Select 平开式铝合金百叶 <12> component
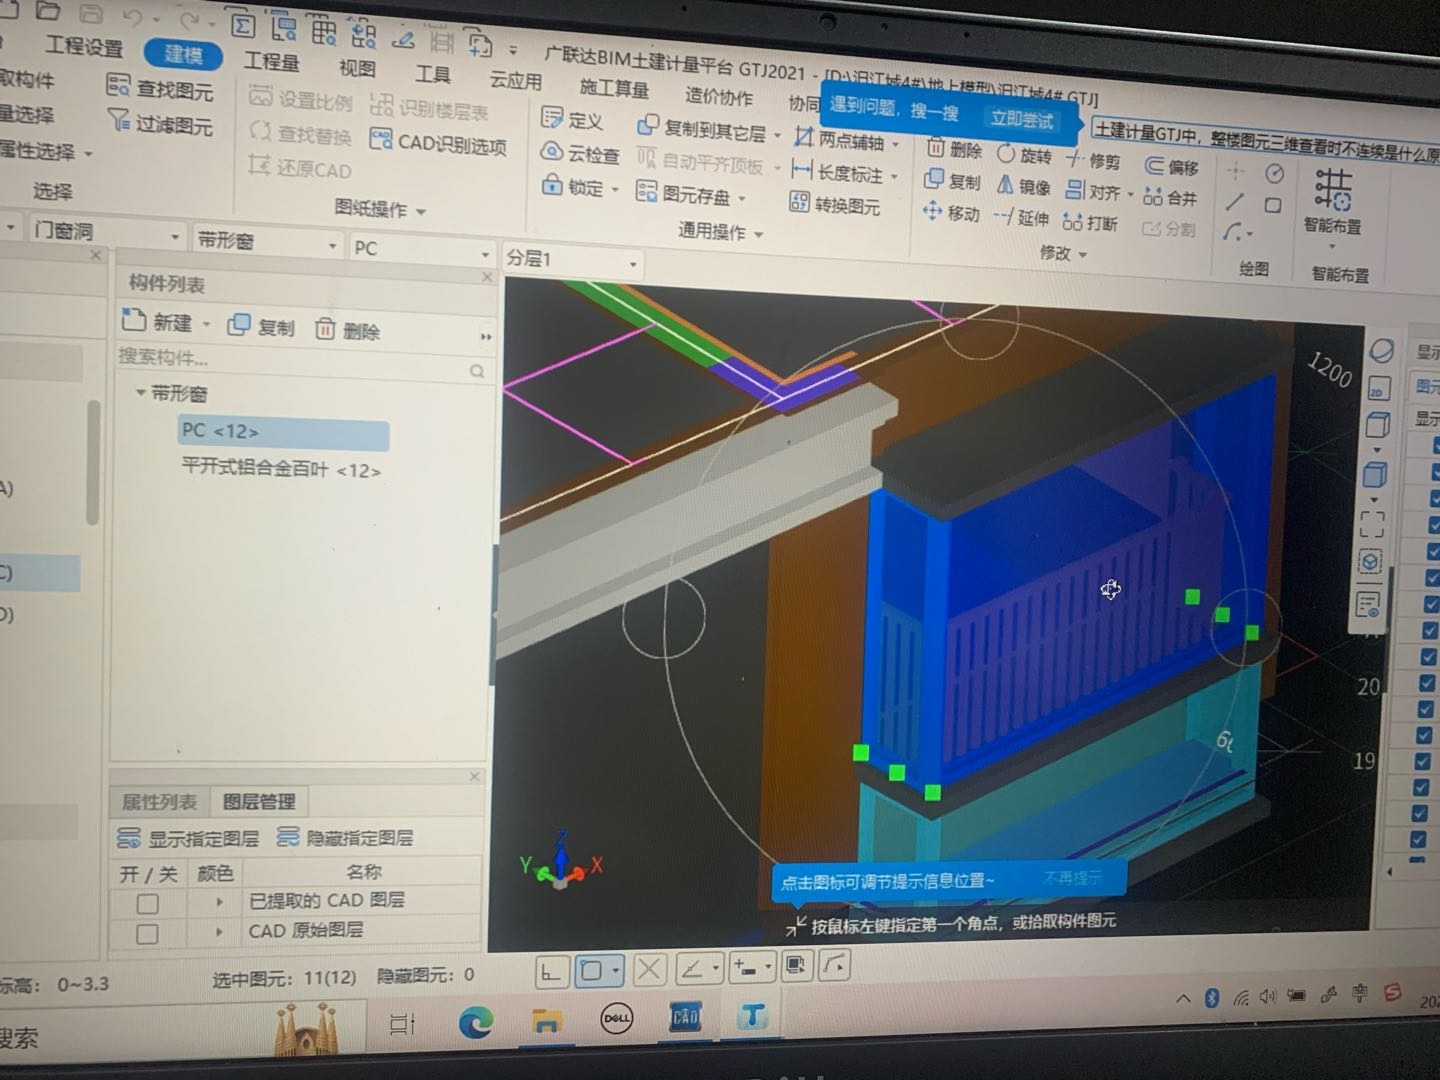This screenshot has width=1440, height=1080. click(x=281, y=469)
